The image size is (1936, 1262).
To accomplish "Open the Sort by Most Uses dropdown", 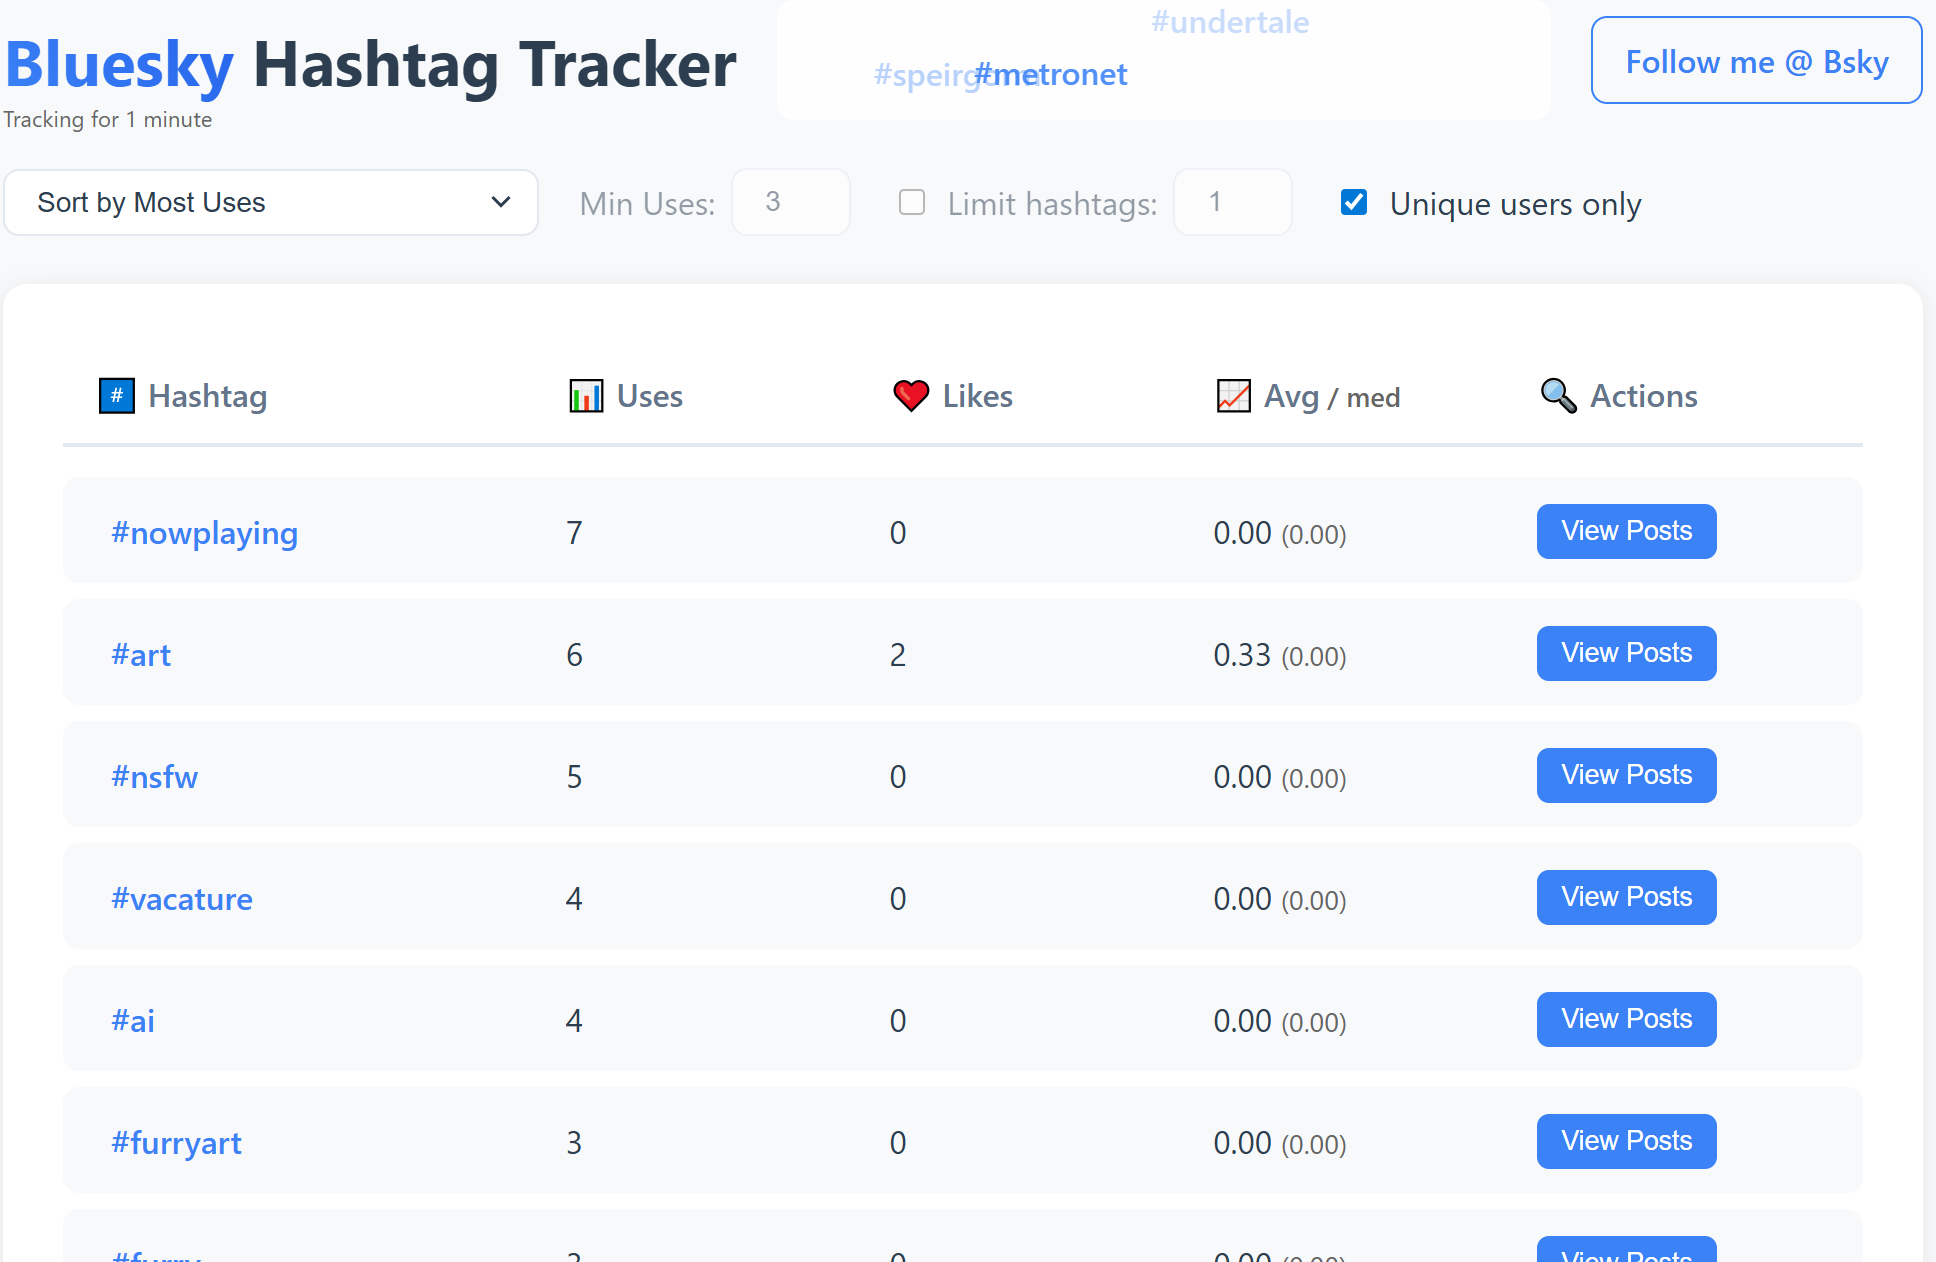I will tap(271, 202).
